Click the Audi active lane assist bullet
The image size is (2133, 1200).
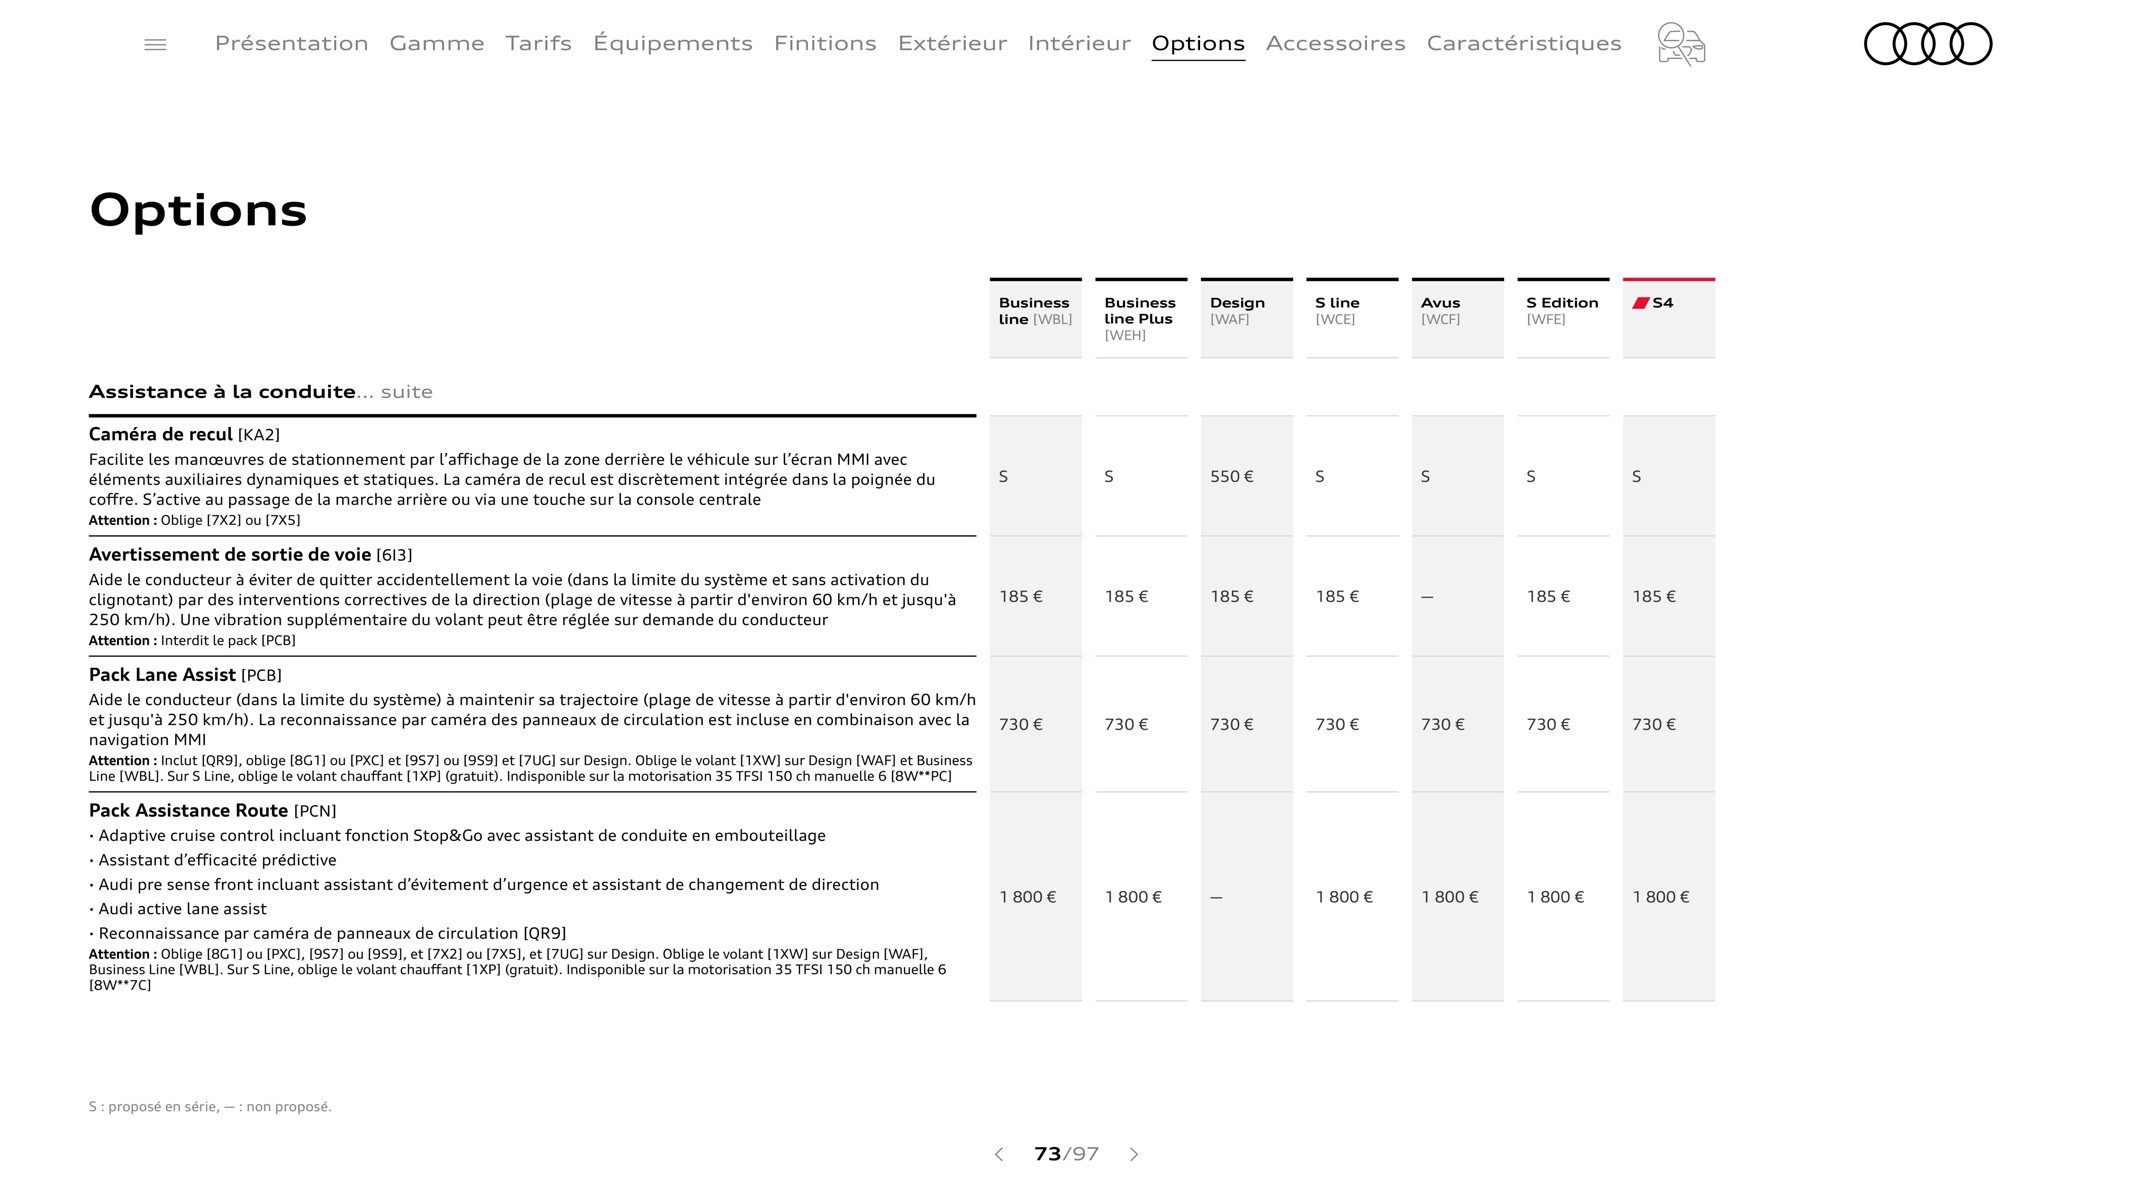point(178,909)
